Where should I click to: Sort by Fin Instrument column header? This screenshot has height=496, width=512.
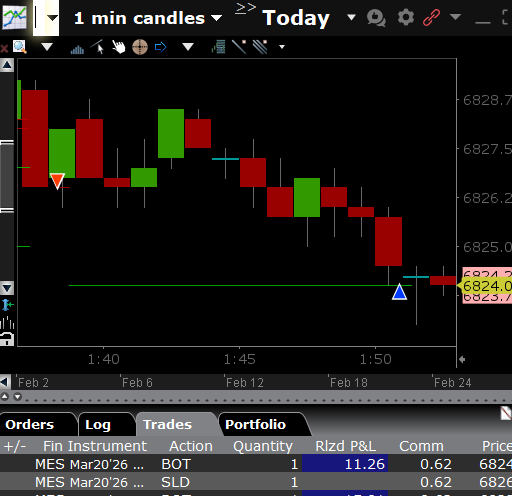click(95, 446)
